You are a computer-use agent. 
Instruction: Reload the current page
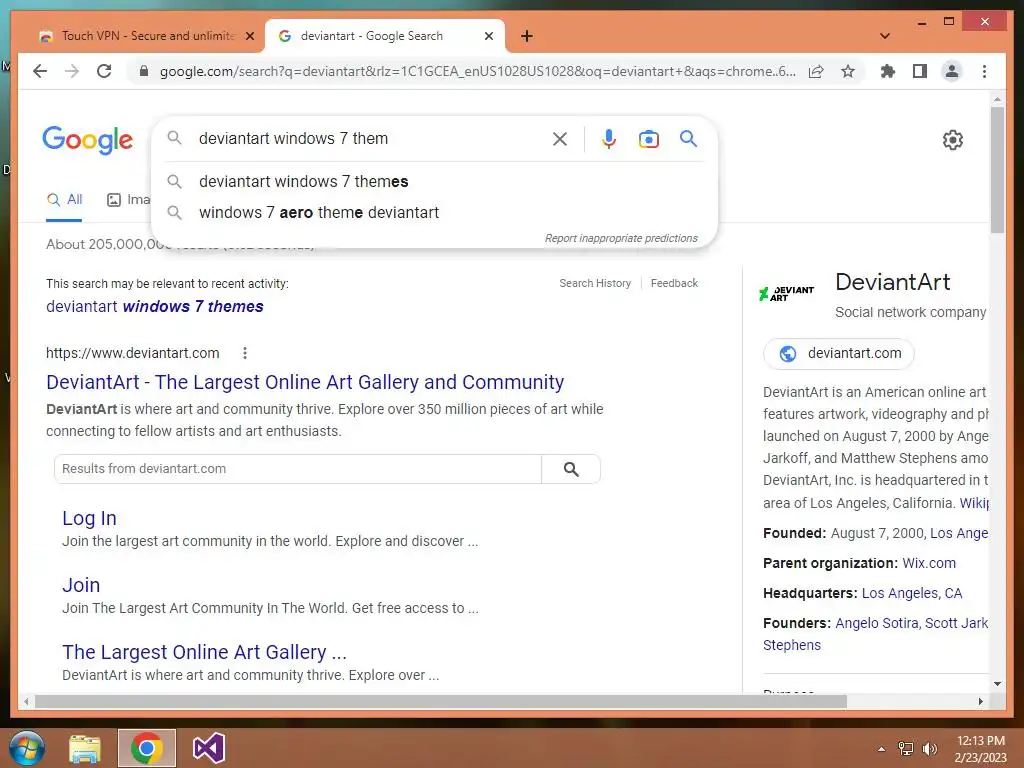(104, 71)
